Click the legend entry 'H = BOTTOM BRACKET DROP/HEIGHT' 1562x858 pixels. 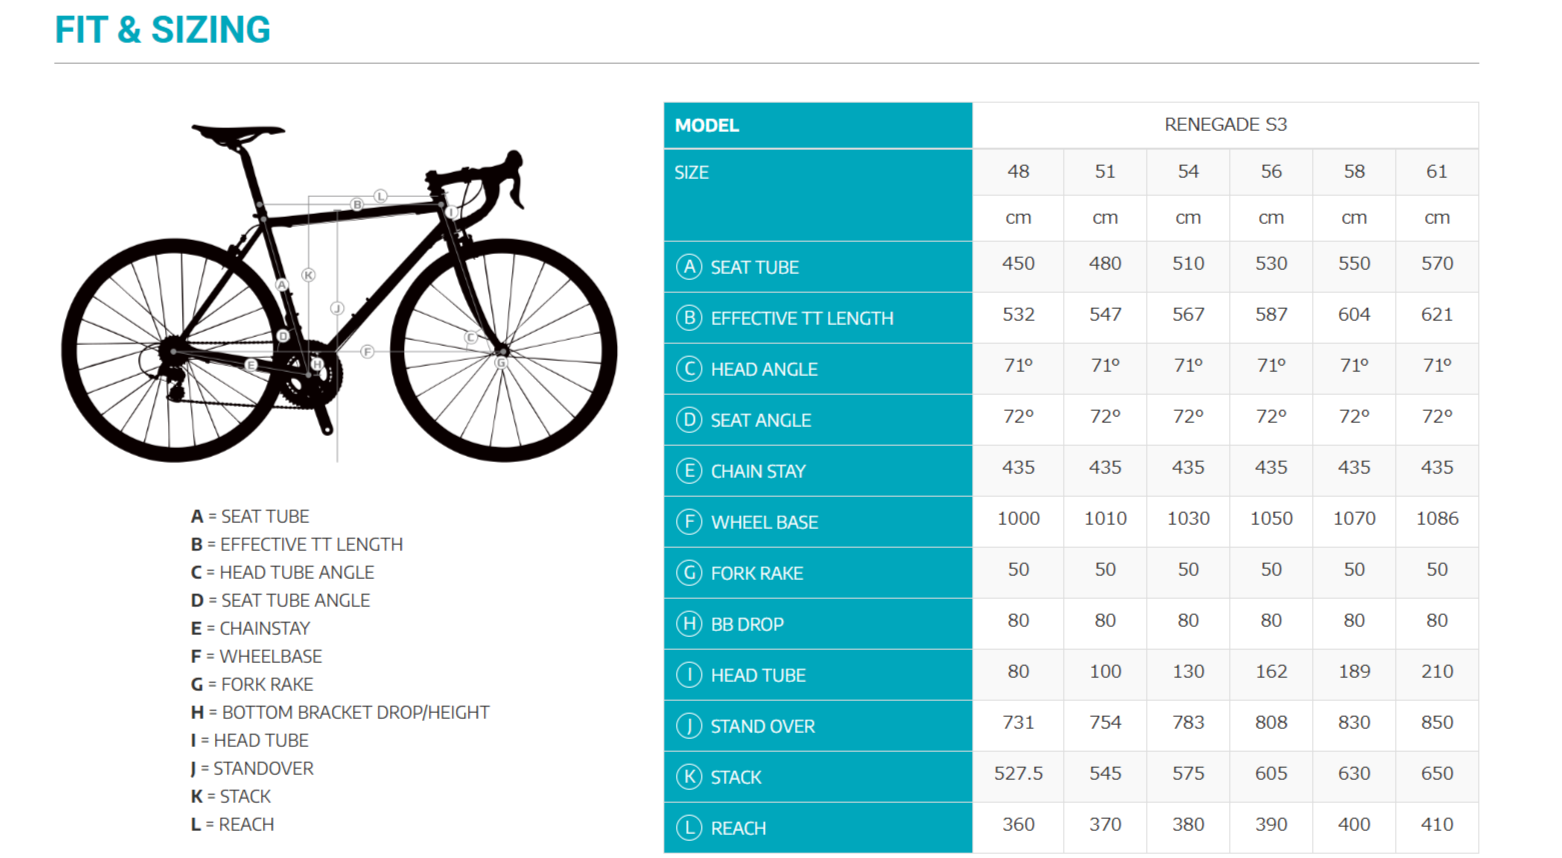pyautogui.click(x=340, y=712)
